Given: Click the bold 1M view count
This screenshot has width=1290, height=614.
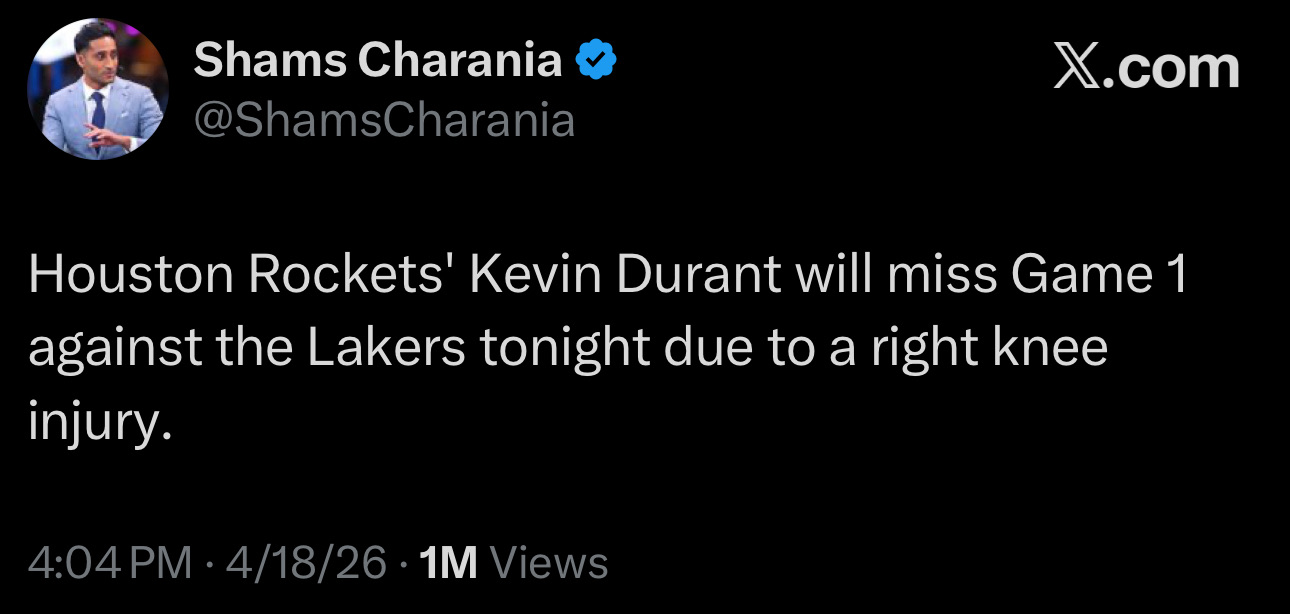Looking at the screenshot, I should [449, 563].
